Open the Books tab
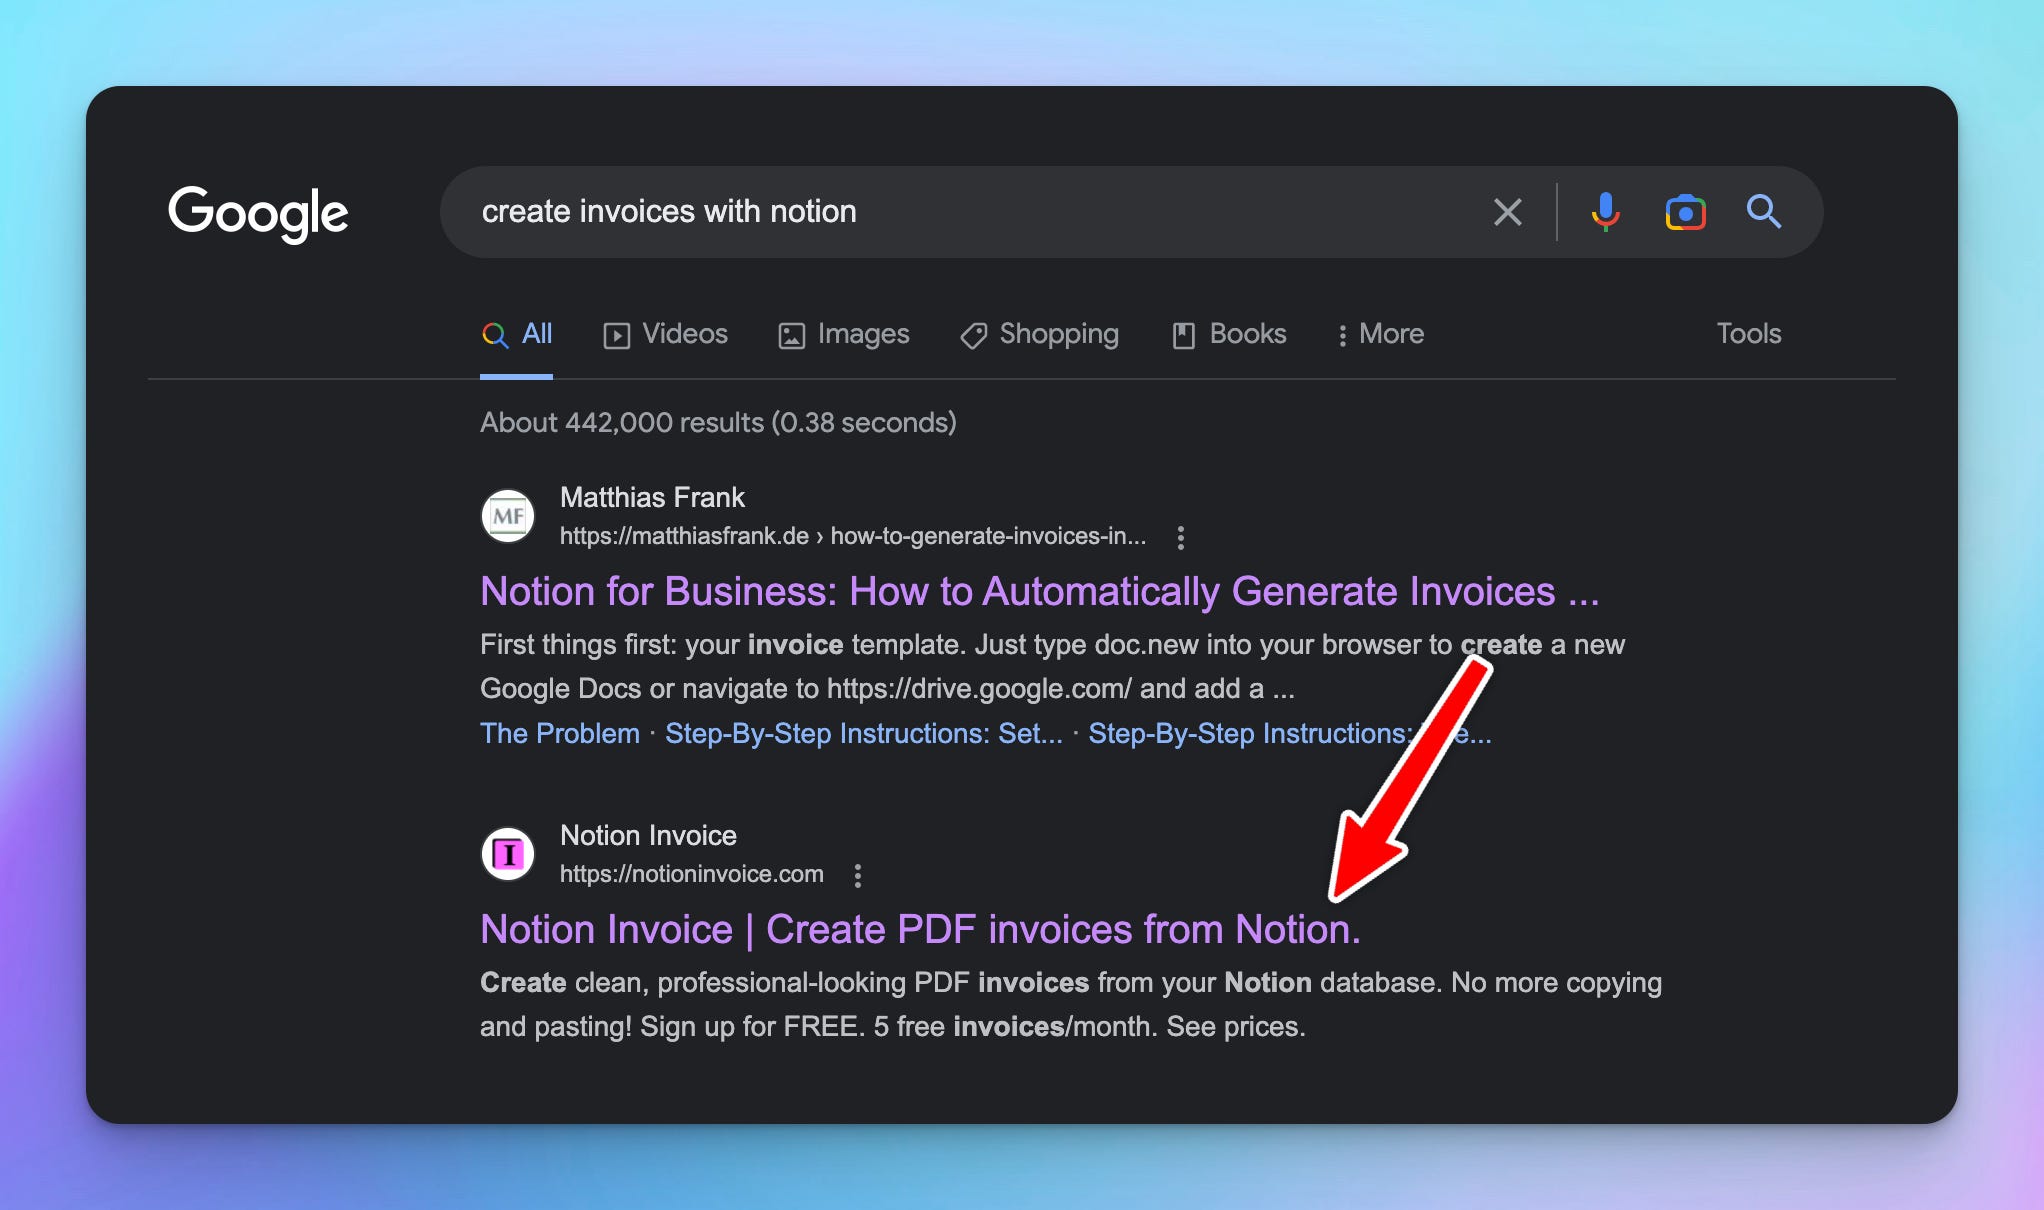Image resolution: width=2044 pixels, height=1210 pixels. point(1229,334)
